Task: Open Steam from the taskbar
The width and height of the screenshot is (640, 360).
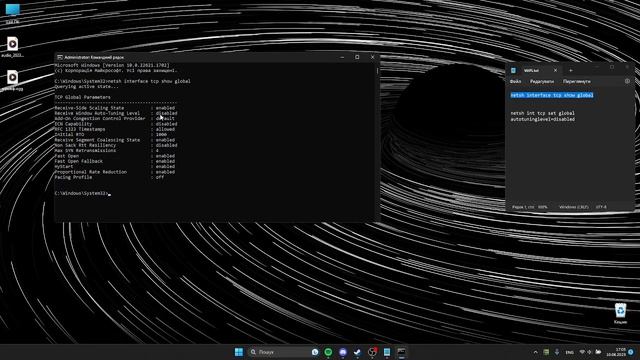Action: (357, 352)
